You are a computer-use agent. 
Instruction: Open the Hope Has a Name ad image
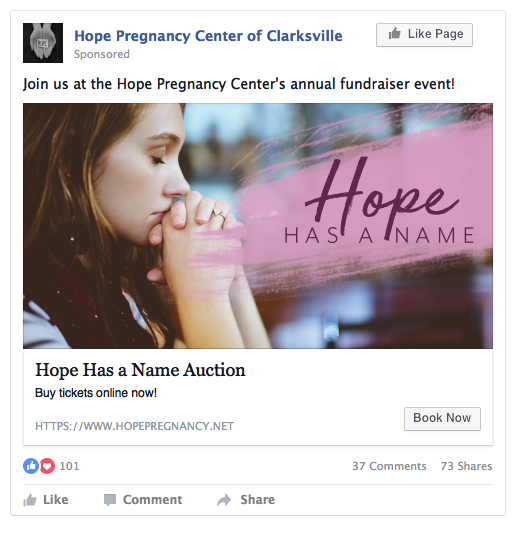(258, 226)
